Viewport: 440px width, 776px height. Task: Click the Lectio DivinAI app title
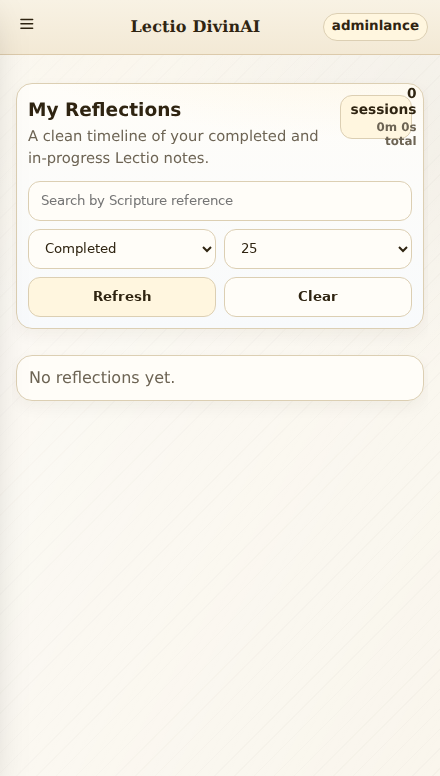(195, 26)
